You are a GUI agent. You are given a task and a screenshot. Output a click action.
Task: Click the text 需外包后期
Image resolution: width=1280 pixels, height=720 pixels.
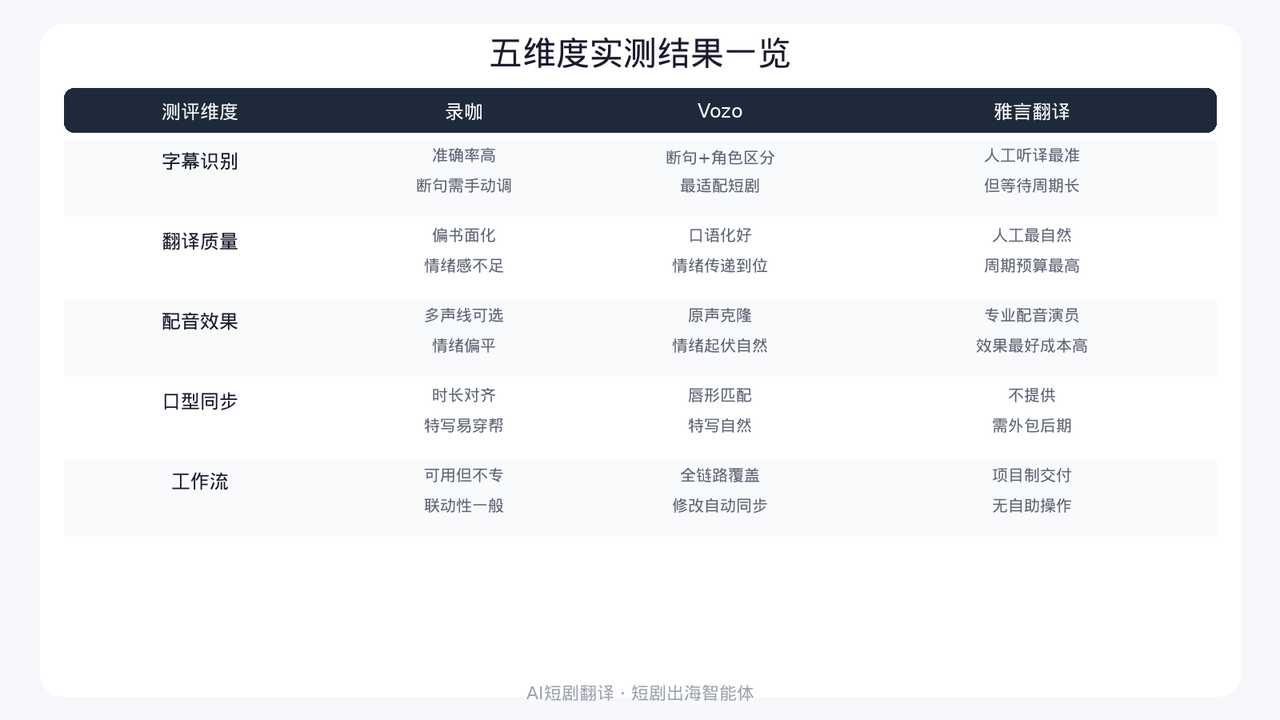(x=1032, y=425)
